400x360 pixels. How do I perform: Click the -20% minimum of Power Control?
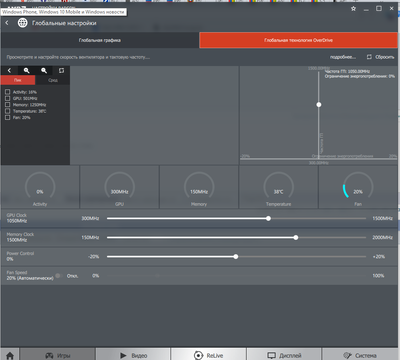(x=94, y=257)
